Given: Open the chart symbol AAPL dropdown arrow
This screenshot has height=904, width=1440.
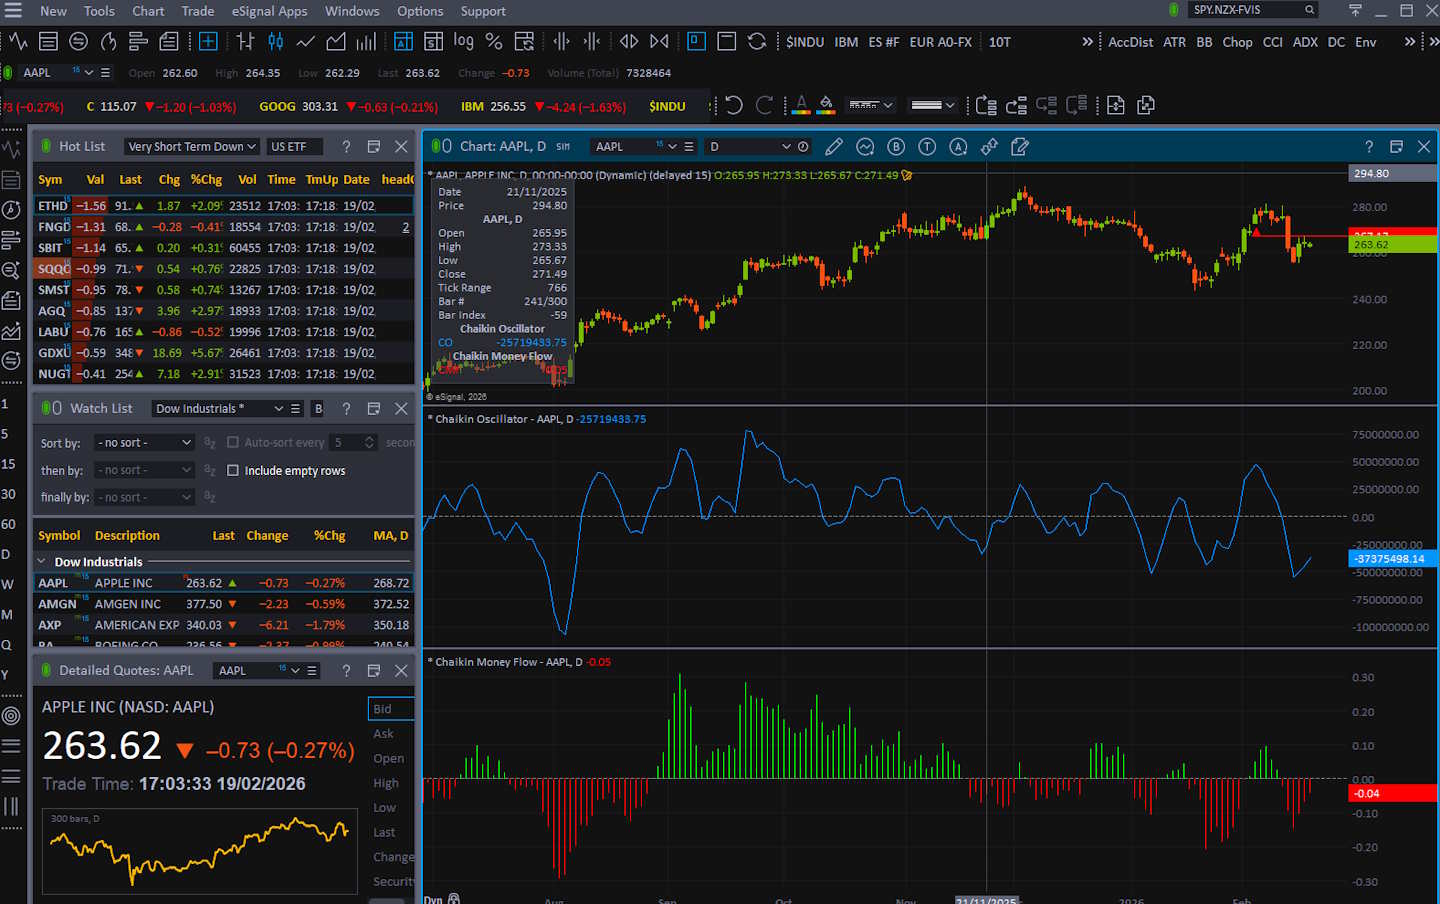Looking at the screenshot, I should [x=672, y=147].
